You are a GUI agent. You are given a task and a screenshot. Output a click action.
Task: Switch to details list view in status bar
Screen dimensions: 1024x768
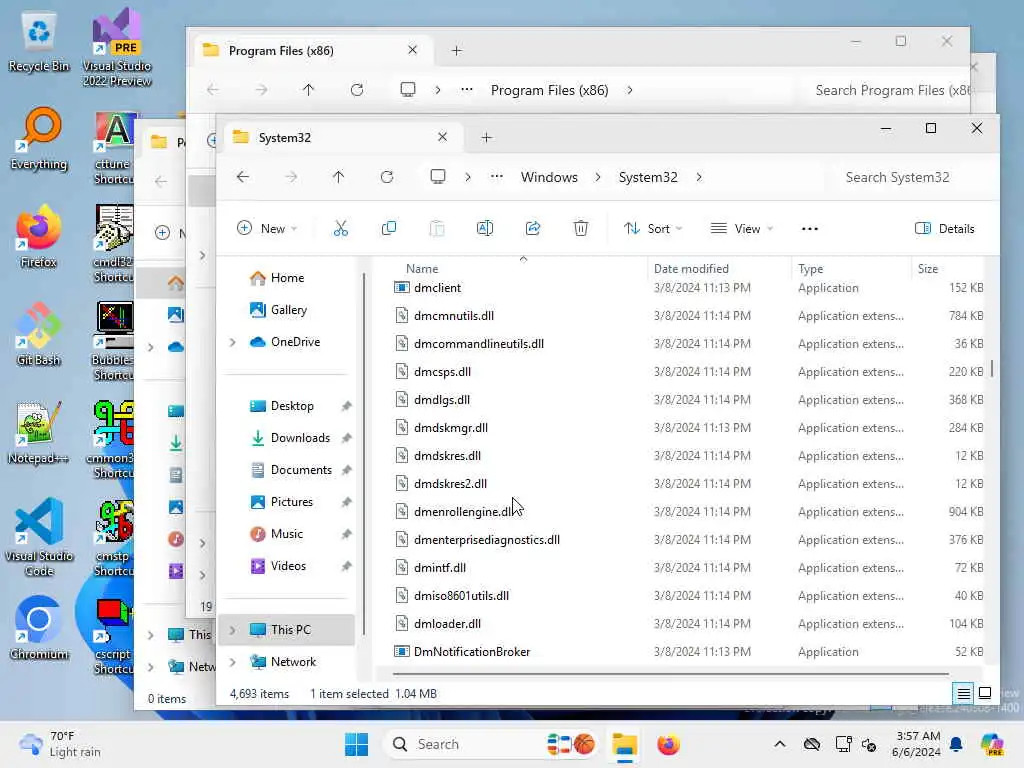(x=963, y=693)
